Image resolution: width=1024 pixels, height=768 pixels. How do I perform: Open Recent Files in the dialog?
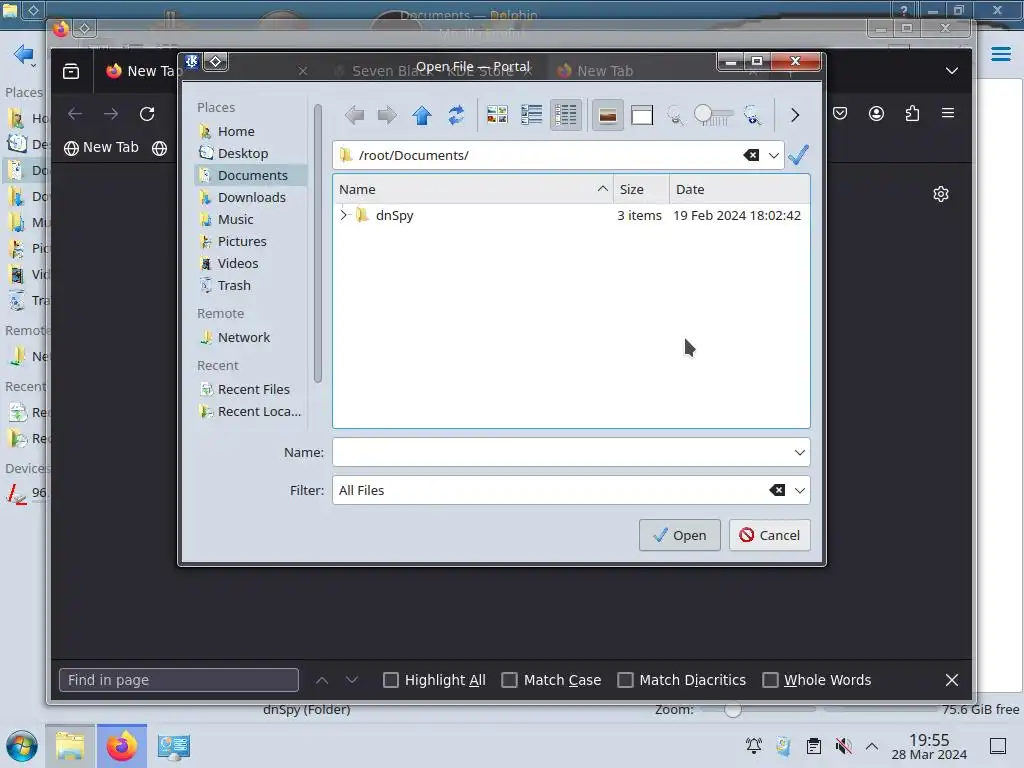[x=251, y=389]
